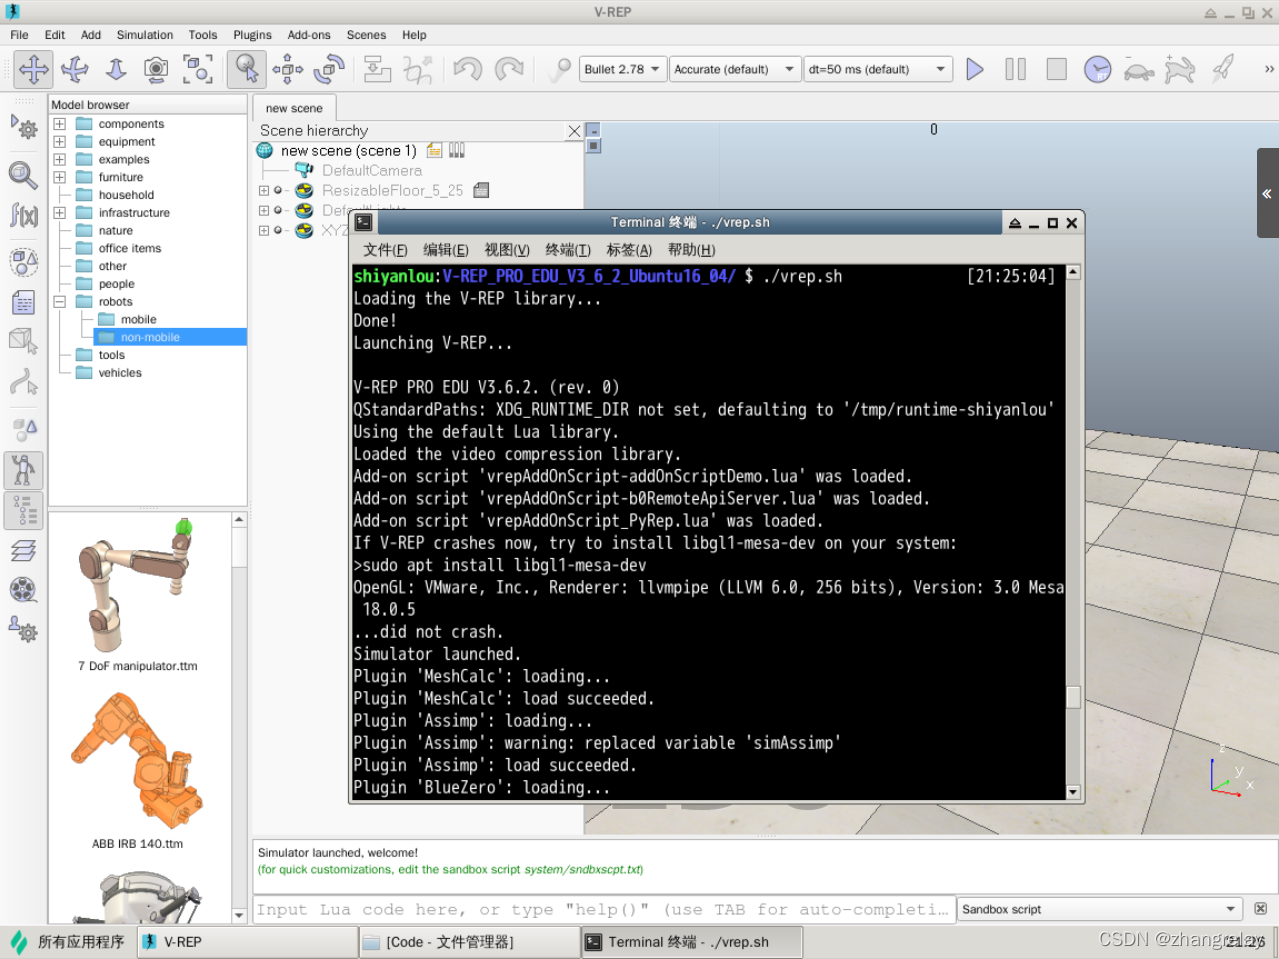Open the collections dialog icon
1279x959 pixels.
[x=24, y=261]
